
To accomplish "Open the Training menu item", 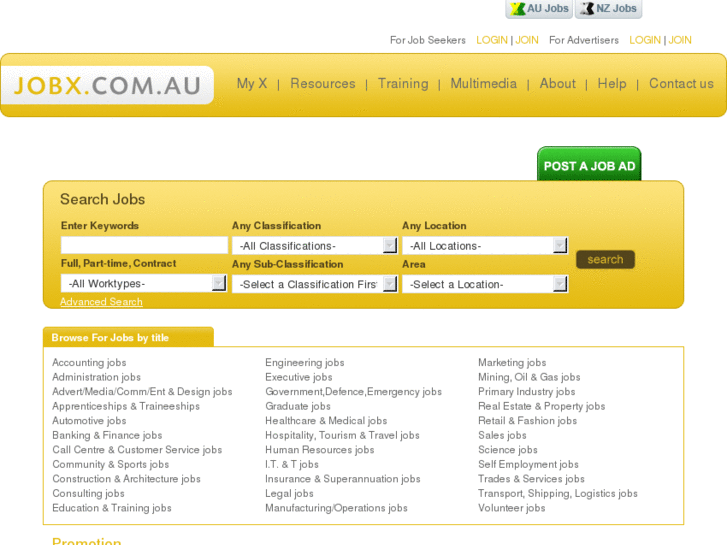I will pos(403,83).
